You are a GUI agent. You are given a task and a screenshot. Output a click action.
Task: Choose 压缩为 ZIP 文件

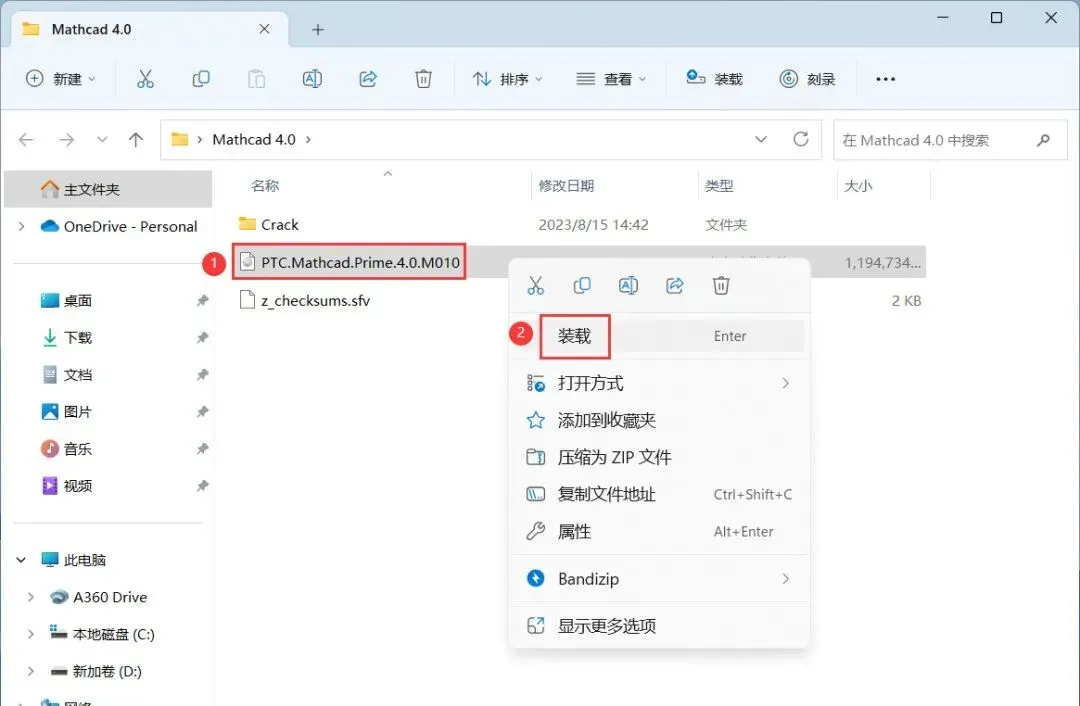[x=661, y=457]
